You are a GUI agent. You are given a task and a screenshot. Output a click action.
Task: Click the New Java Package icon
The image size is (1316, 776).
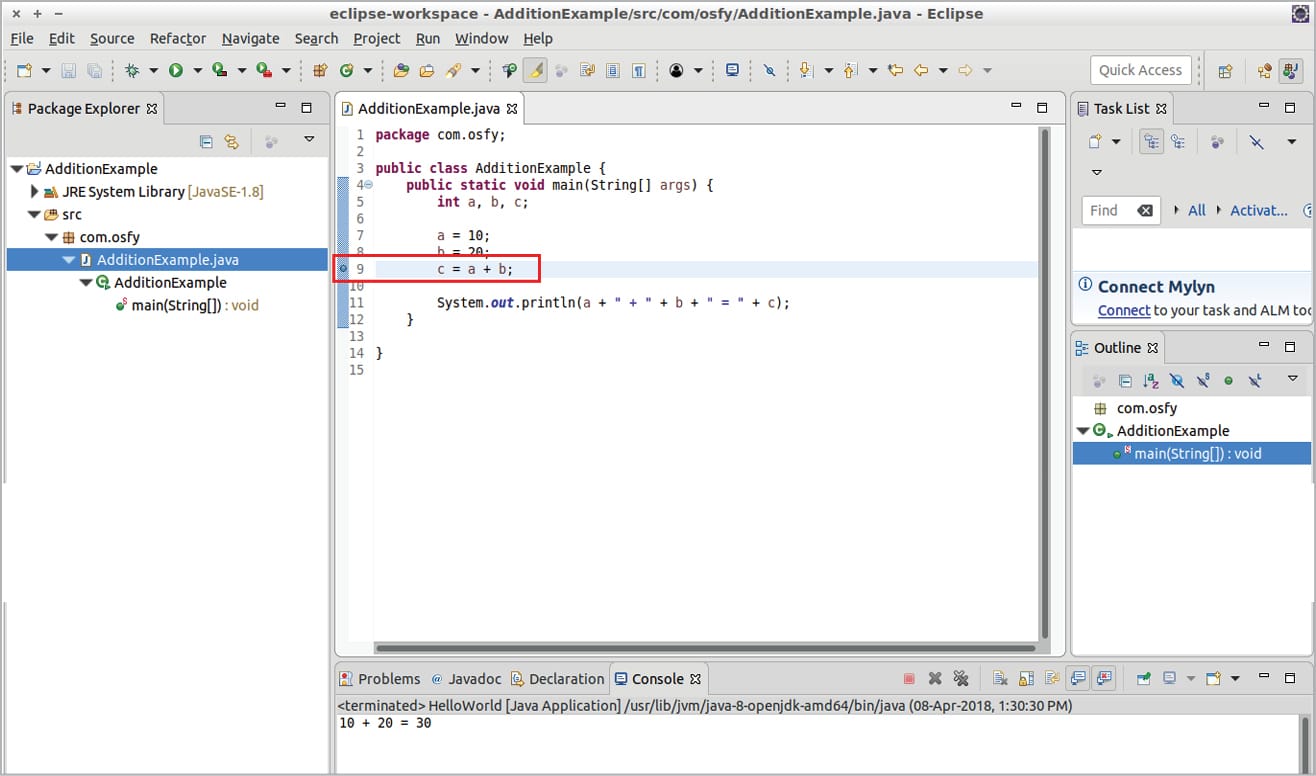320,70
